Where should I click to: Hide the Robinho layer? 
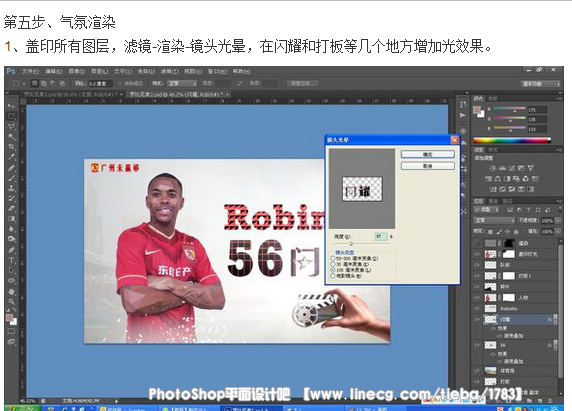click(477, 309)
